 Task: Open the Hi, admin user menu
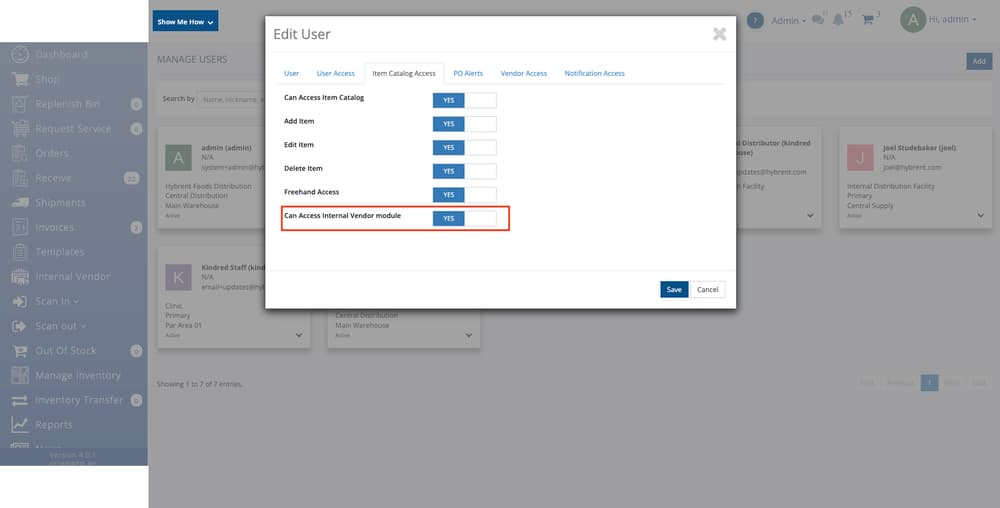tap(952, 19)
